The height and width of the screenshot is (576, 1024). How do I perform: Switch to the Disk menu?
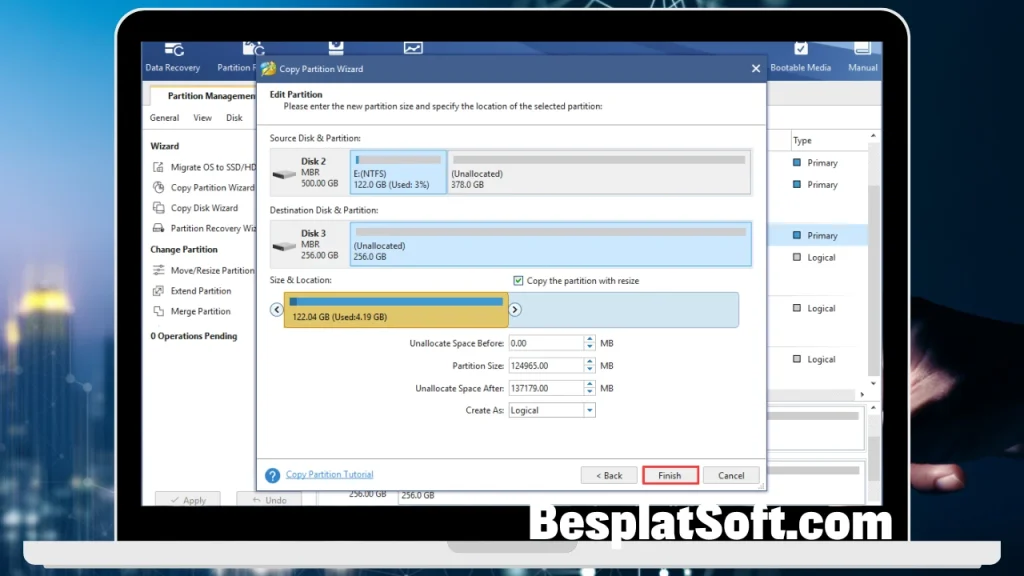pyautogui.click(x=234, y=117)
